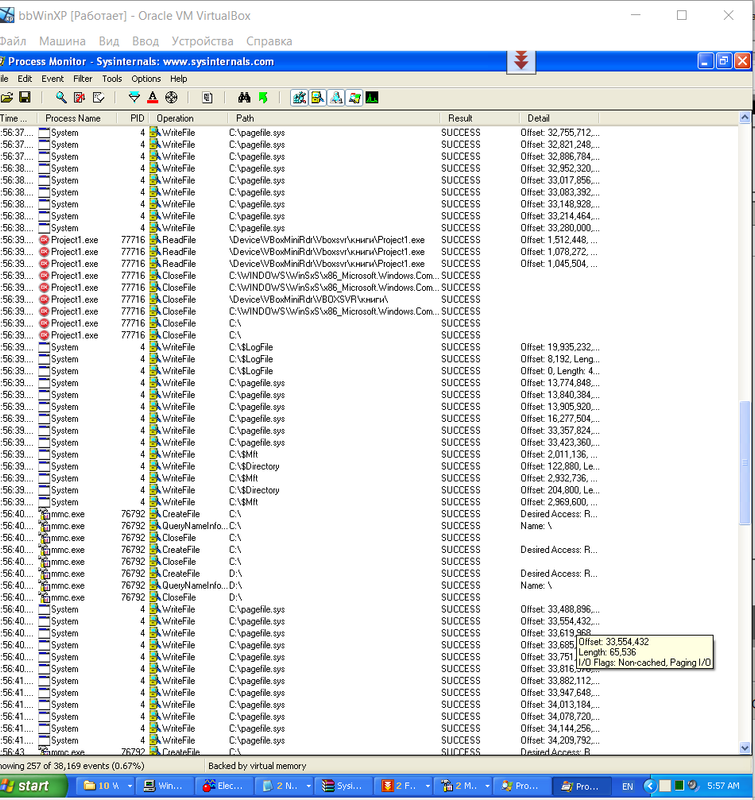The width and height of the screenshot is (755, 800).
Task: Expand the '10 W' folder taskbar group
Action: [130, 786]
